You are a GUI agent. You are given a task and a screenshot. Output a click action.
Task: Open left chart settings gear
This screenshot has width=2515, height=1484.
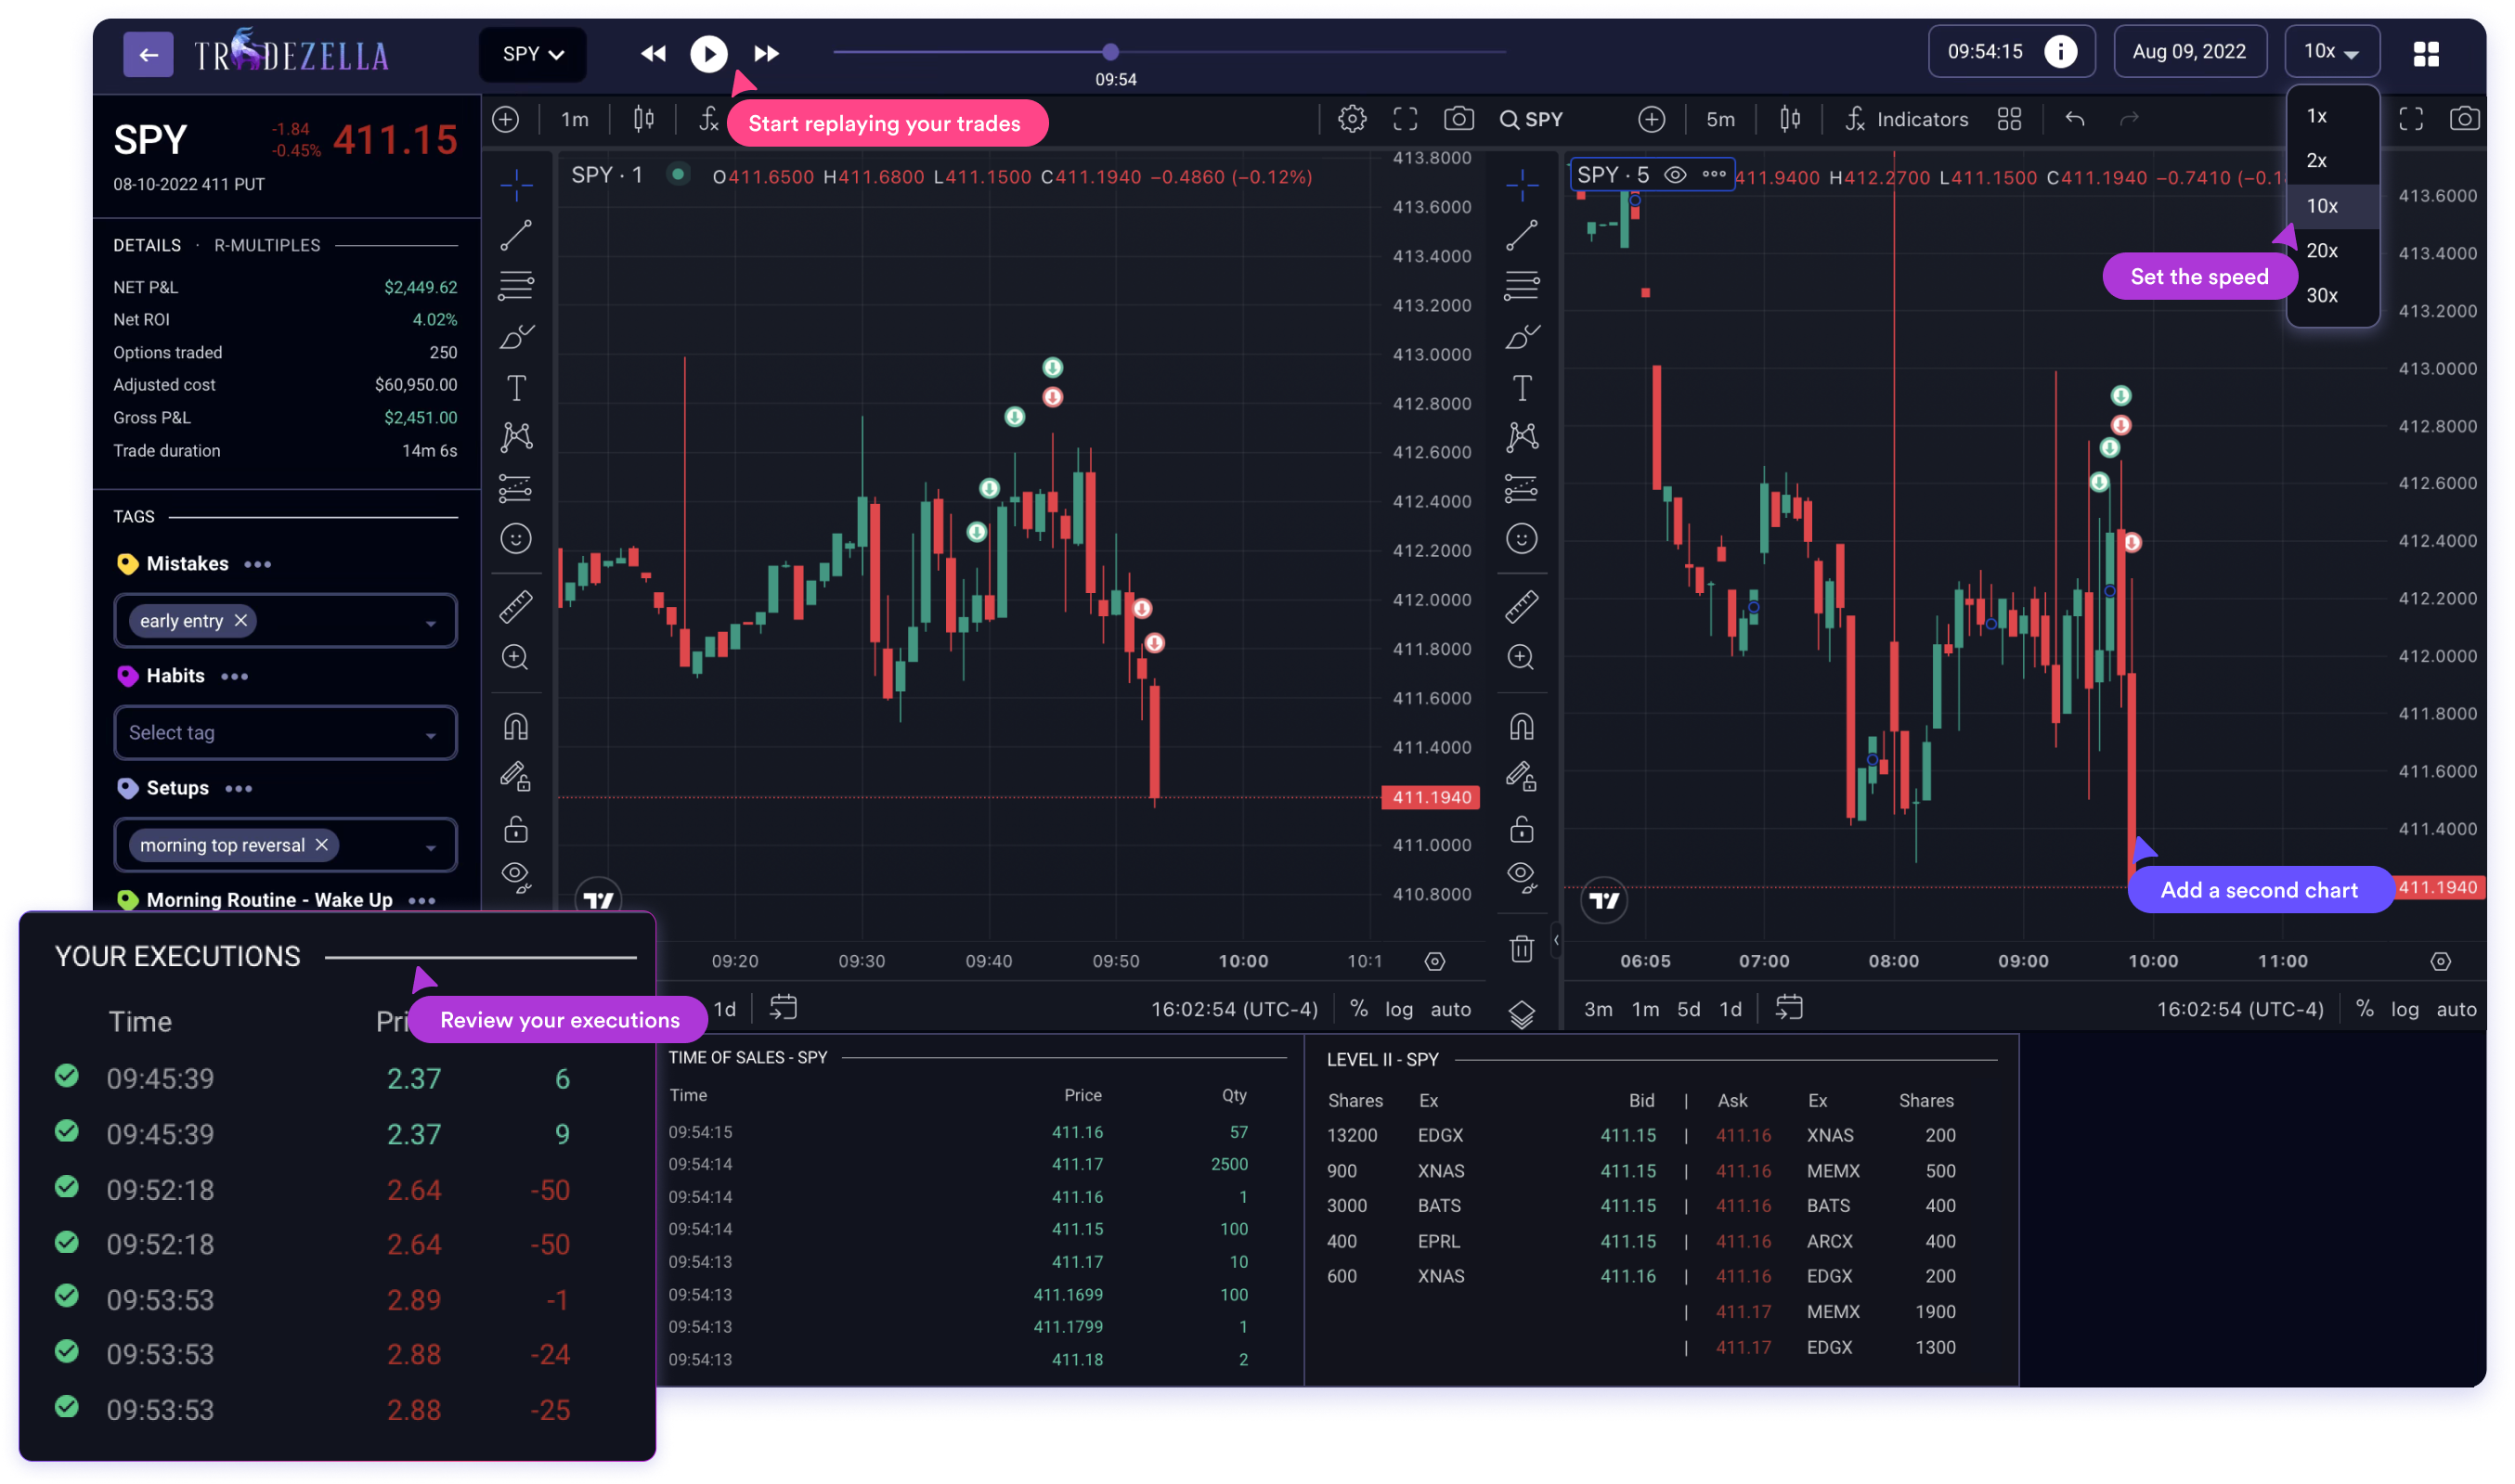[x=1352, y=120]
